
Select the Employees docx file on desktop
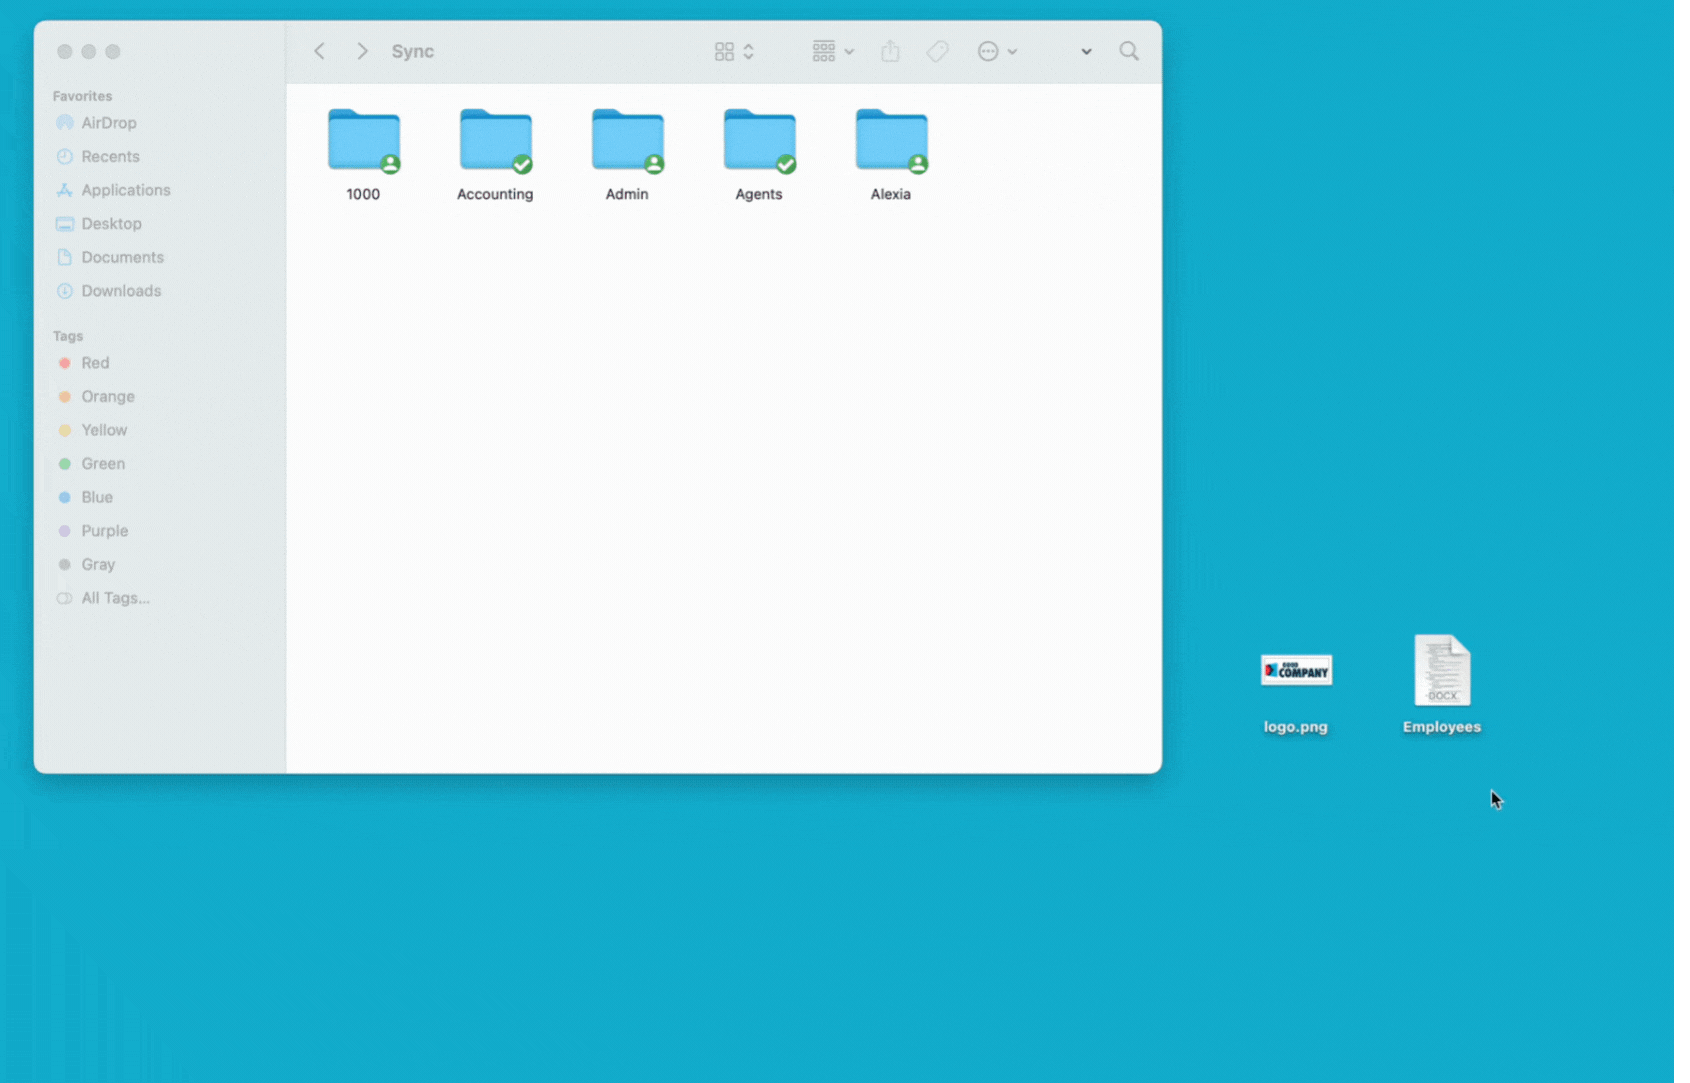1441,672
